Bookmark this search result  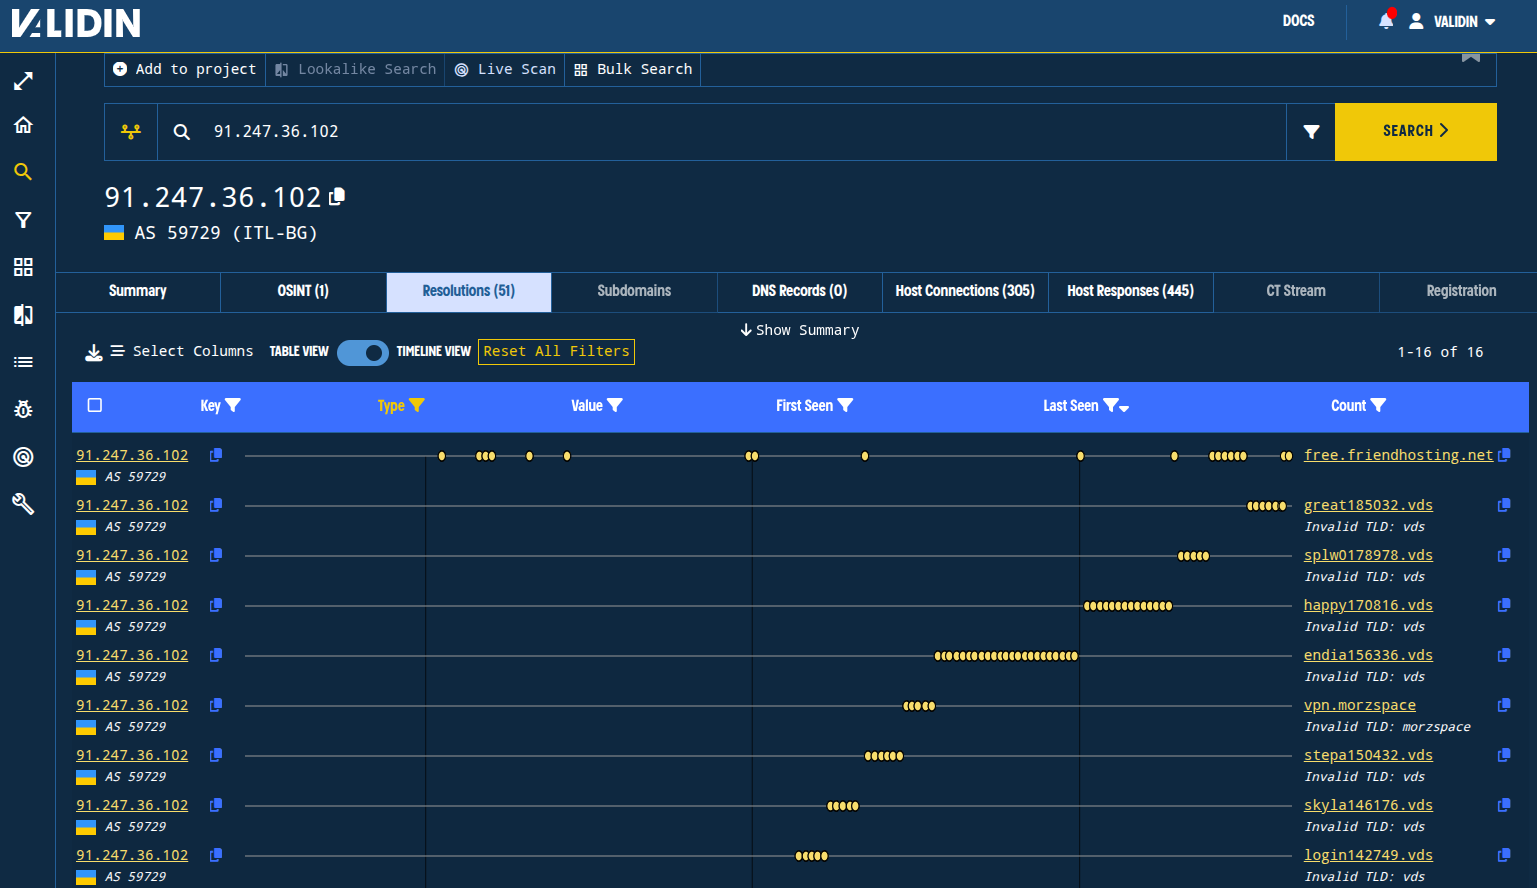tap(1471, 57)
